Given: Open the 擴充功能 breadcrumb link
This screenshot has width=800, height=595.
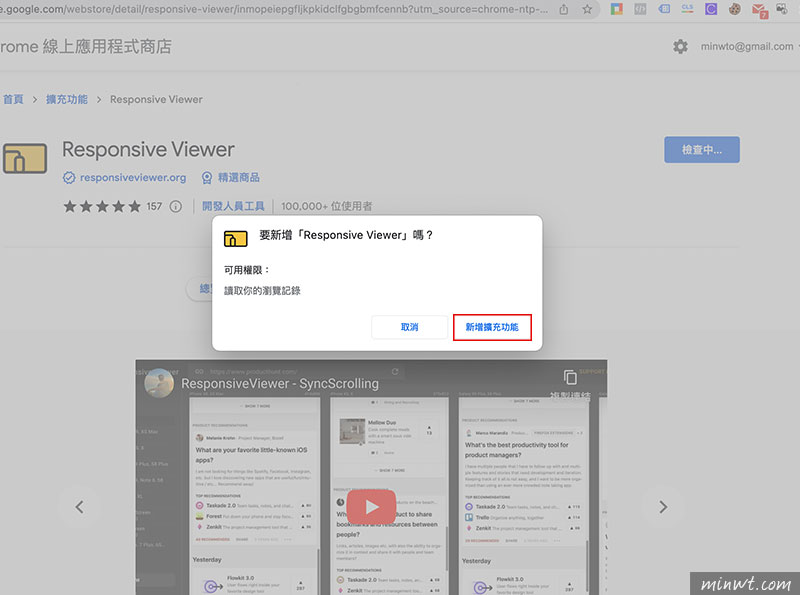Looking at the screenshot, I should [67, 99].
